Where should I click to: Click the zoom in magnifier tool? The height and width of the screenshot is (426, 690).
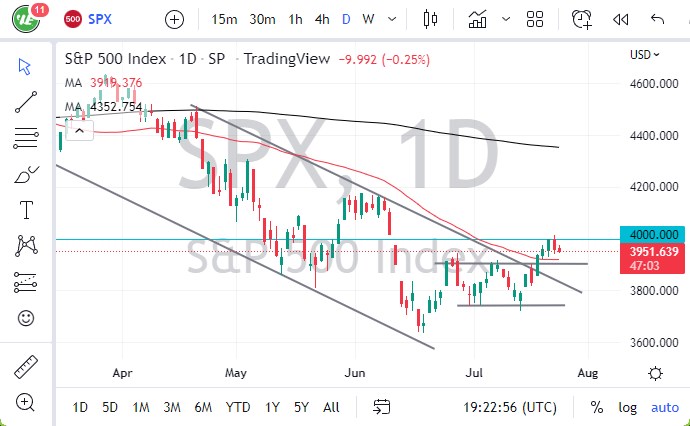tap(26, 401)
